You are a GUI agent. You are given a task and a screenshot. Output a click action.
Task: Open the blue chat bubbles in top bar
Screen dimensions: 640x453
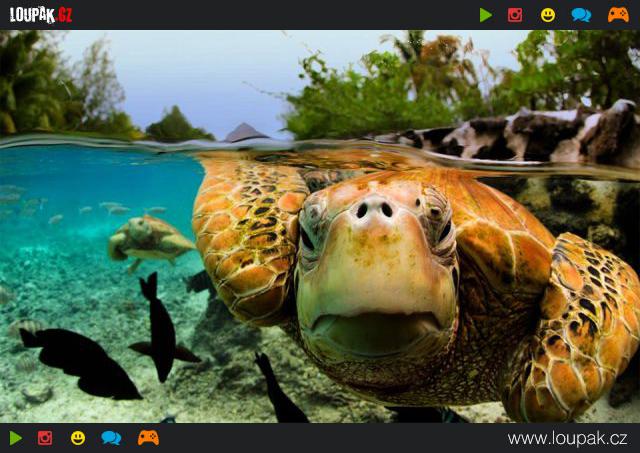581,15
